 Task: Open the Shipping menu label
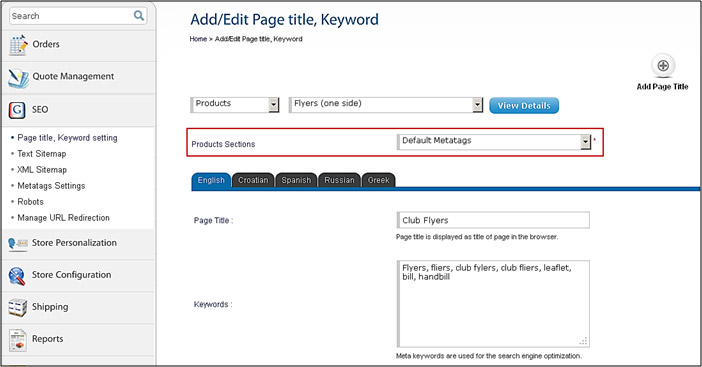50,307
